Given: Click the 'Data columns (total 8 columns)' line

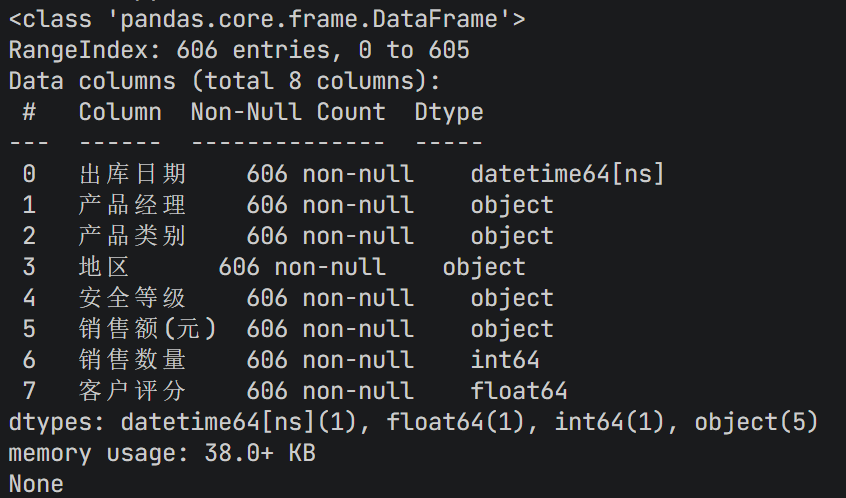Looking at the screenshot, I should point(224,80).
